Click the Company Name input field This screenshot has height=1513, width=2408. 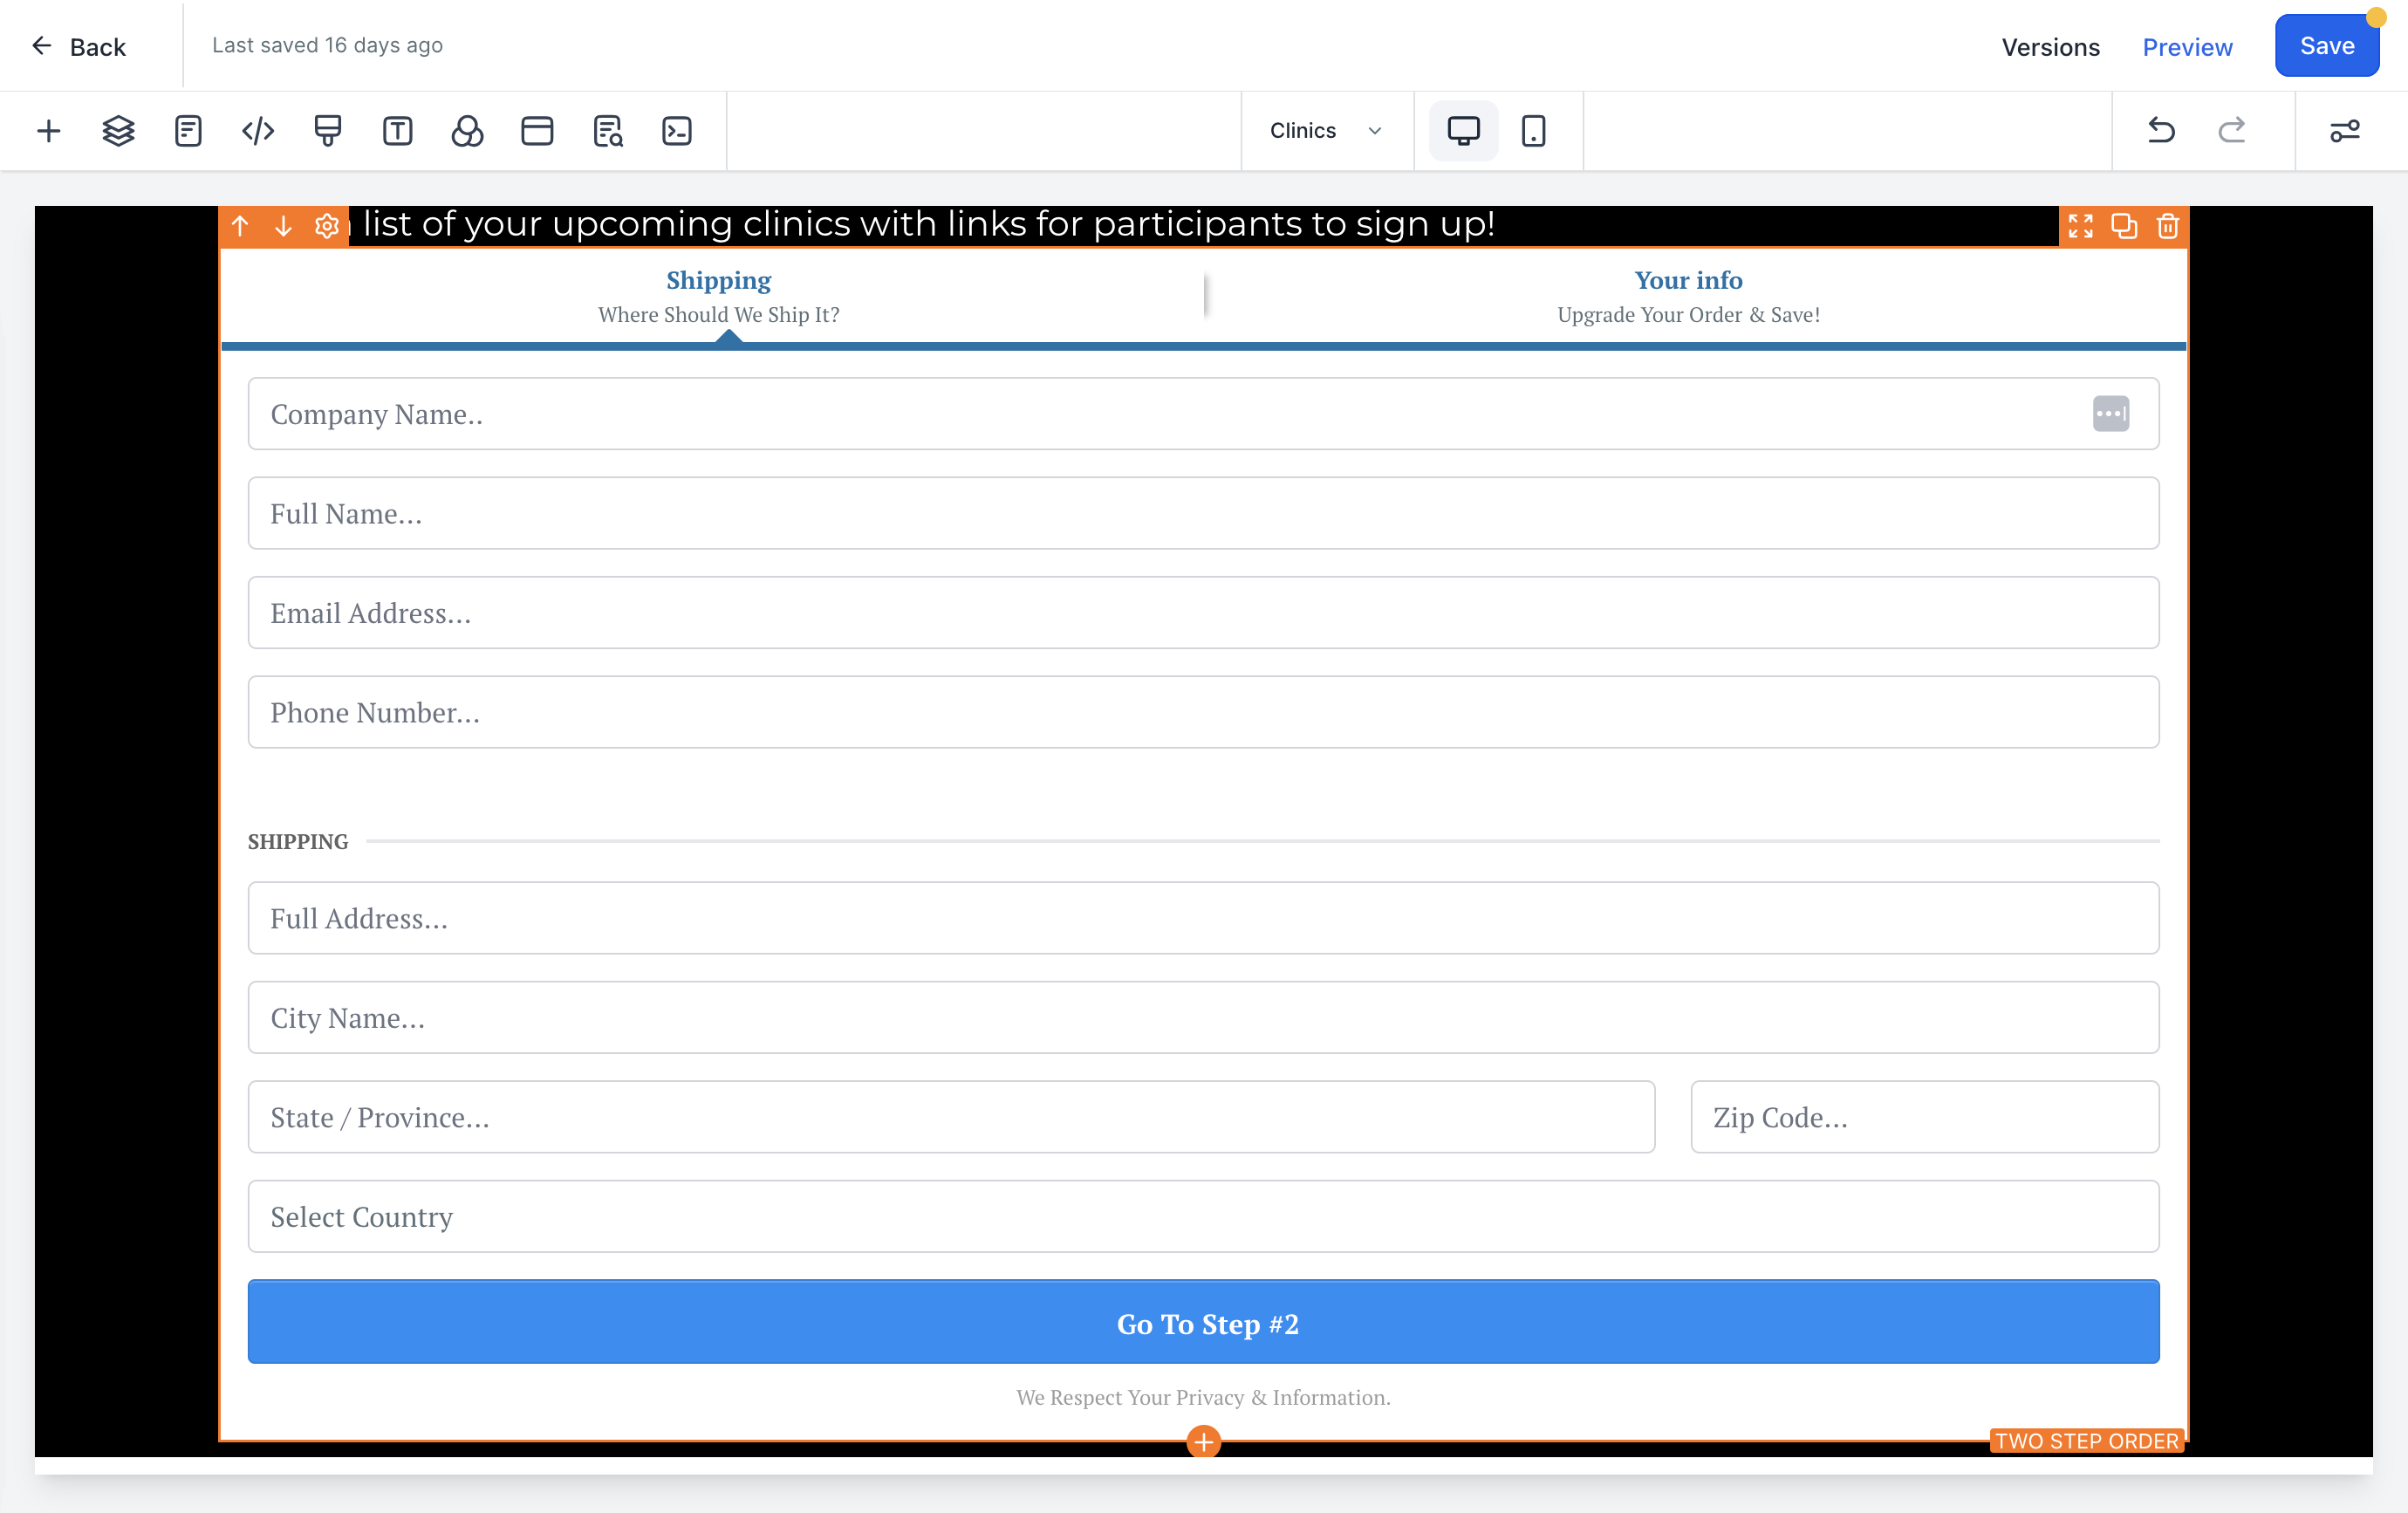point(1203,414)
